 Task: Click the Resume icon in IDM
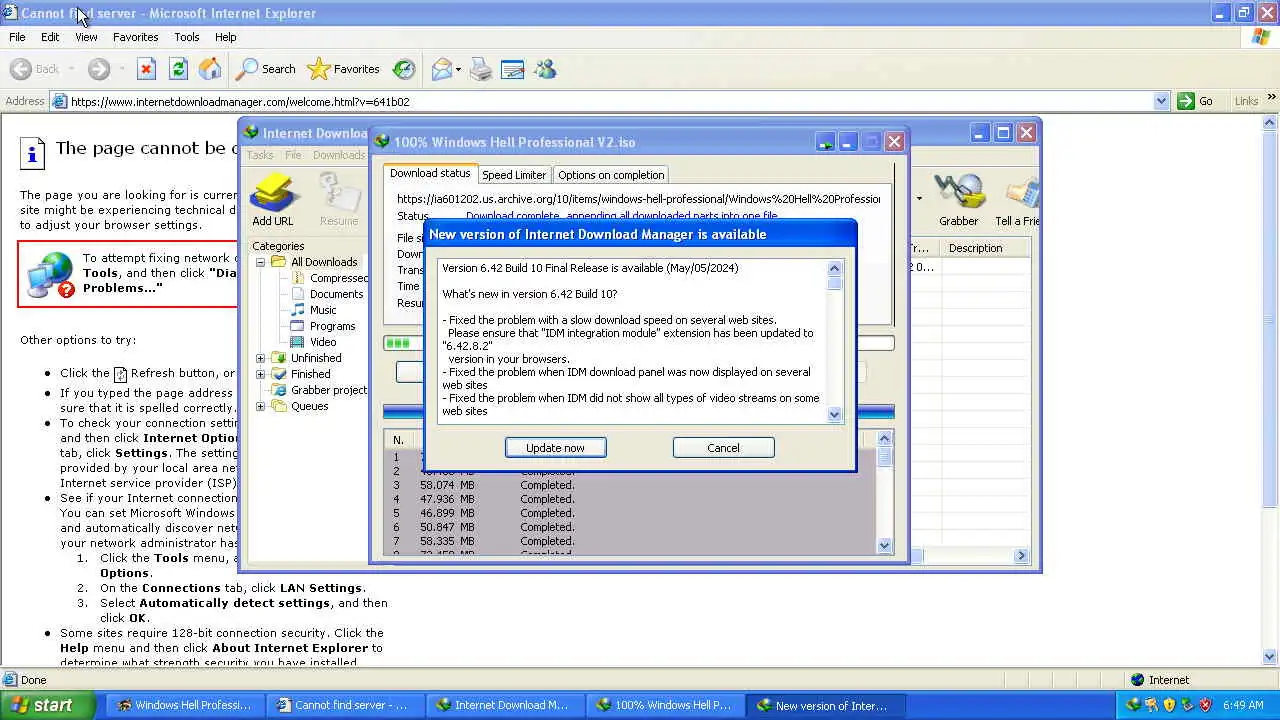tap(339, 200)
